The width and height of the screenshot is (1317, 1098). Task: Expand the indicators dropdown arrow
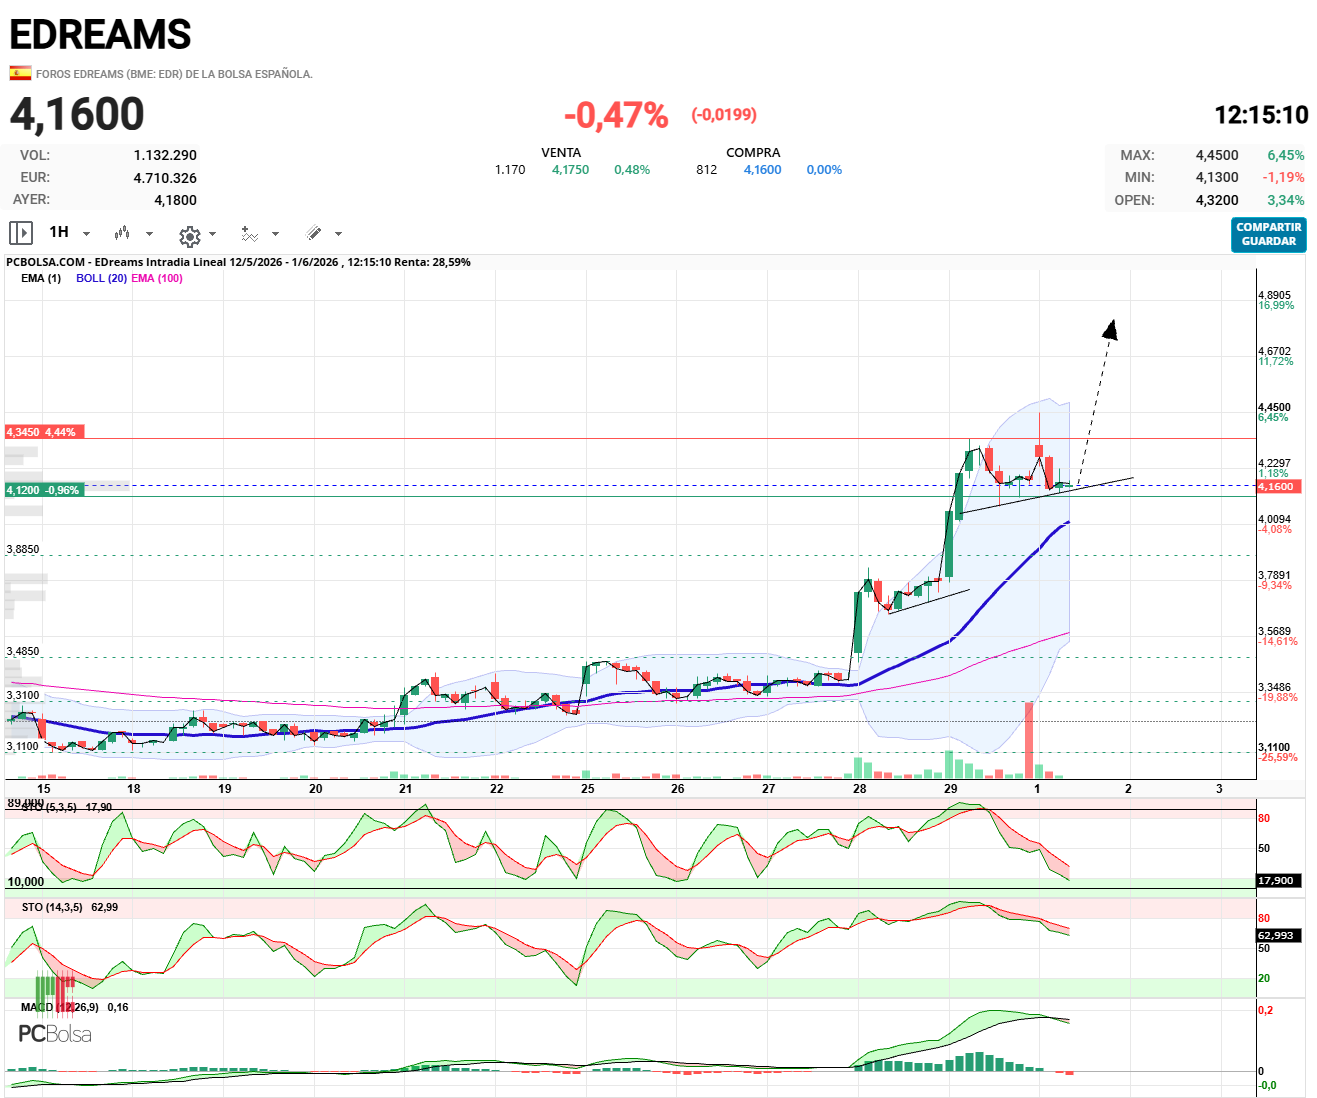pos(275,234)
